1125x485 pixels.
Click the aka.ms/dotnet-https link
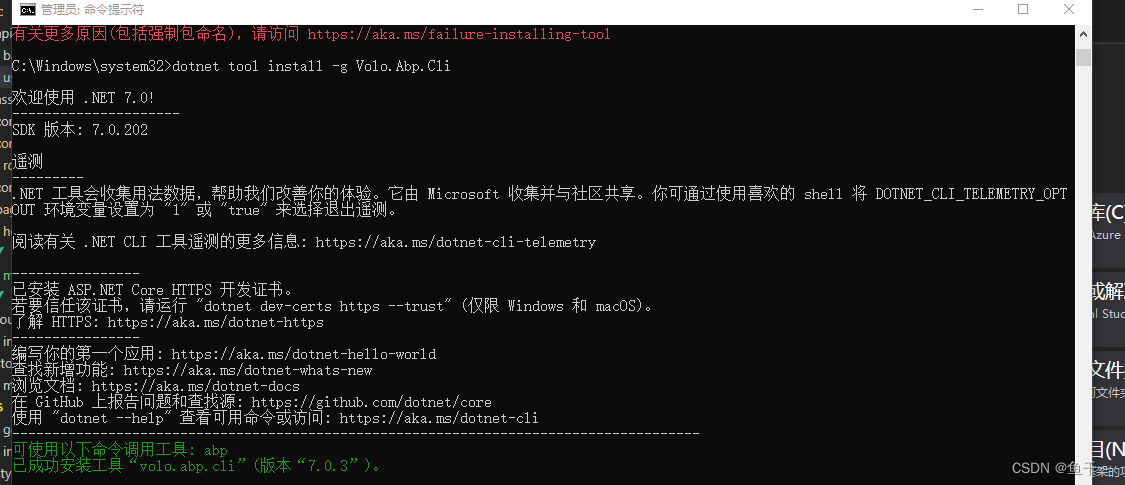[215, 322]
